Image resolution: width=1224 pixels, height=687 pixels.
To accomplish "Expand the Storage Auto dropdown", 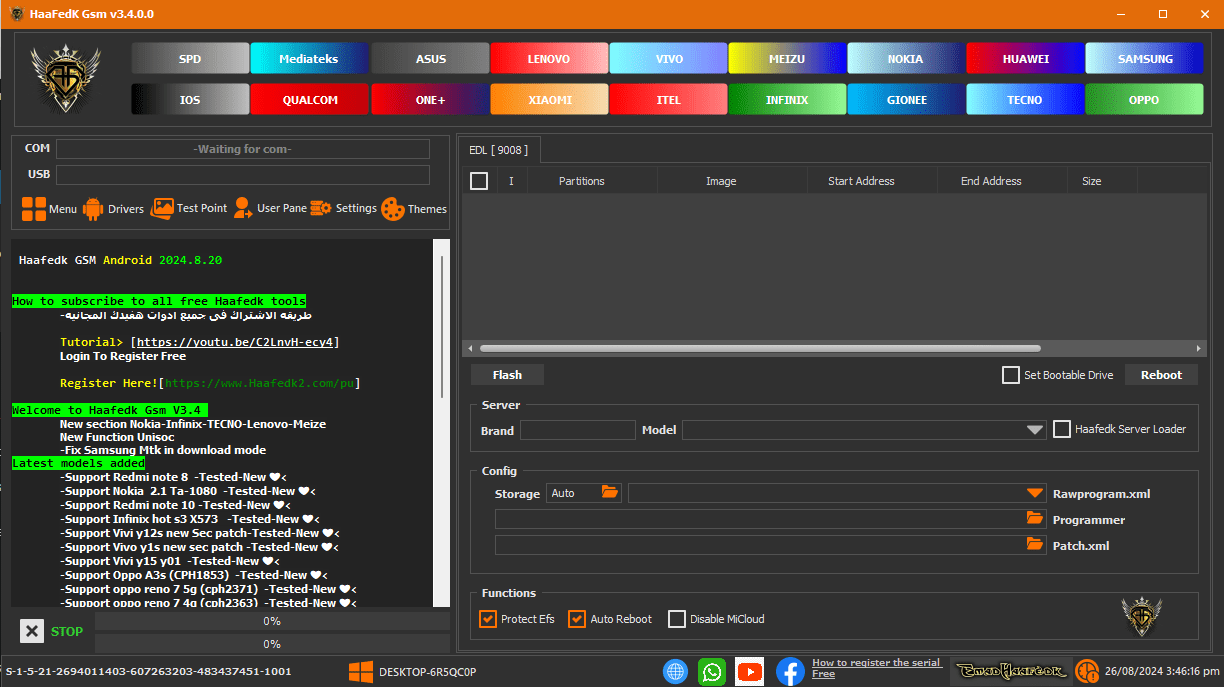I will [608, 493].
